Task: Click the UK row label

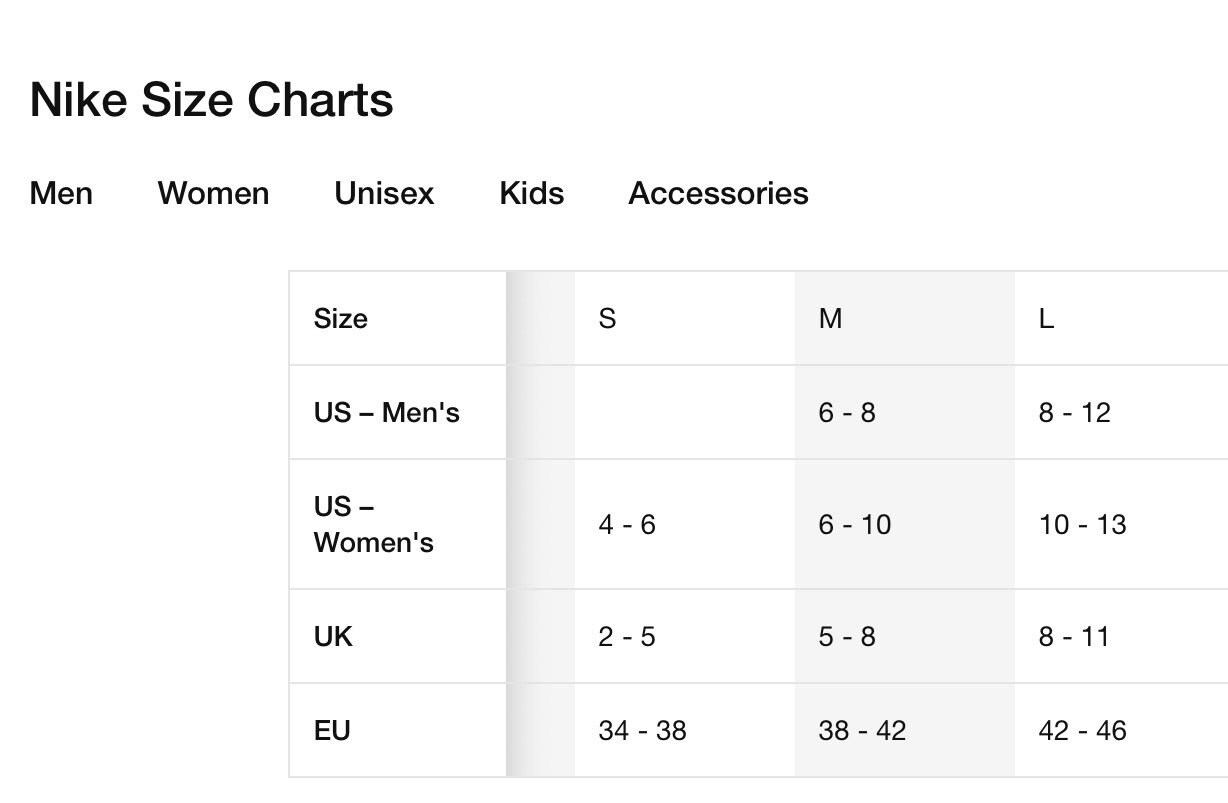Action: point(333,636)
